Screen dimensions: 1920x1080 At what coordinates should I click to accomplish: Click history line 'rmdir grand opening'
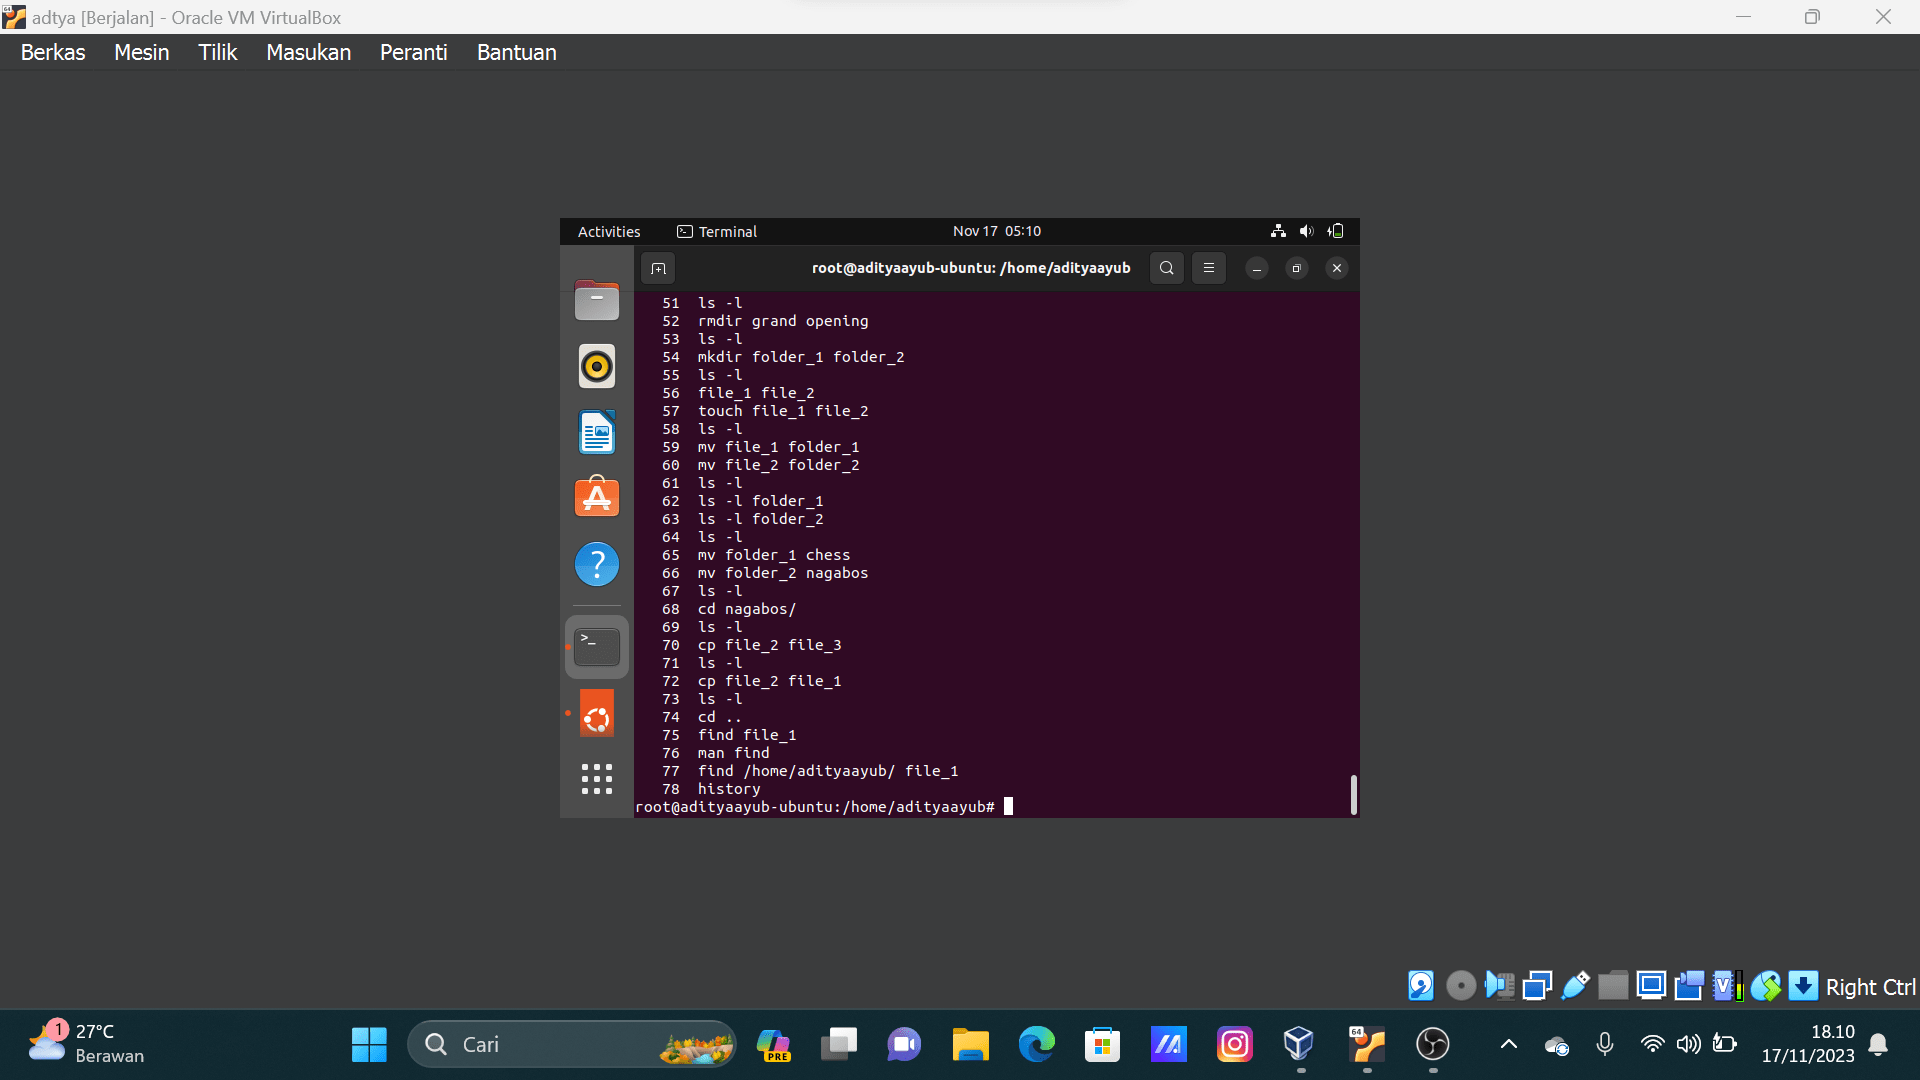783,321
